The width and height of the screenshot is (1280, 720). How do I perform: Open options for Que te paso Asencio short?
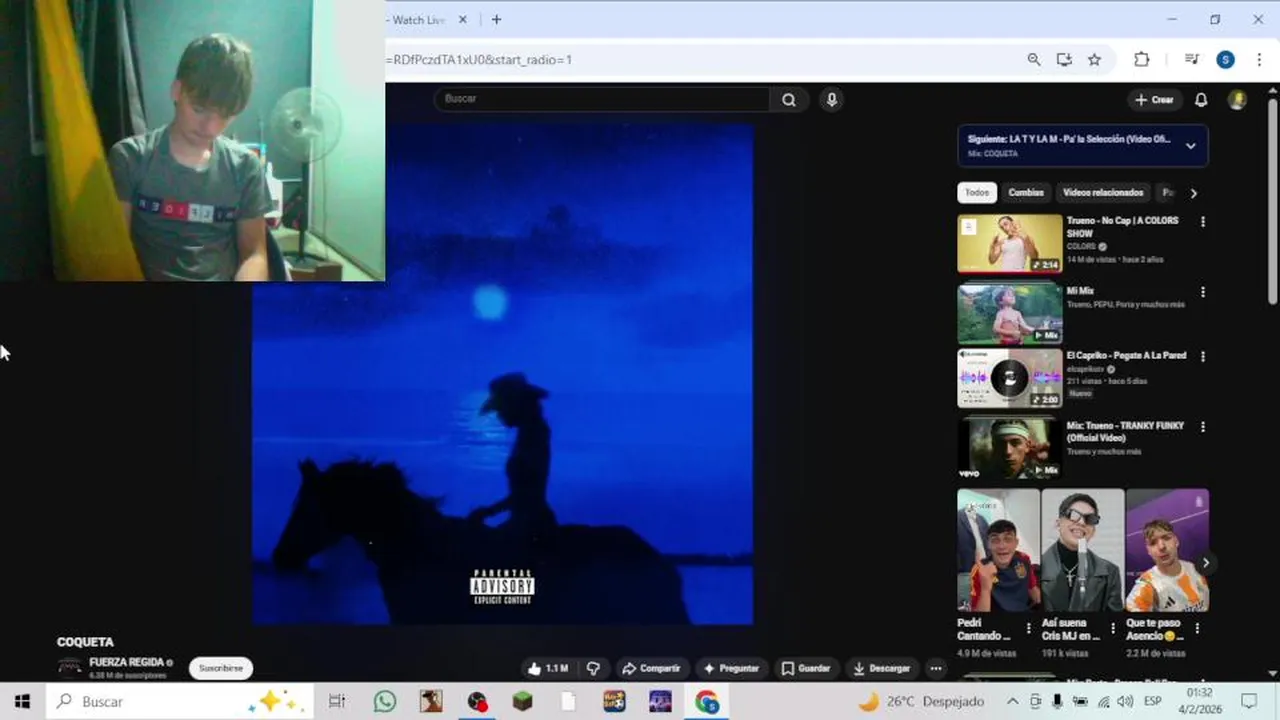coord(1197,629)
